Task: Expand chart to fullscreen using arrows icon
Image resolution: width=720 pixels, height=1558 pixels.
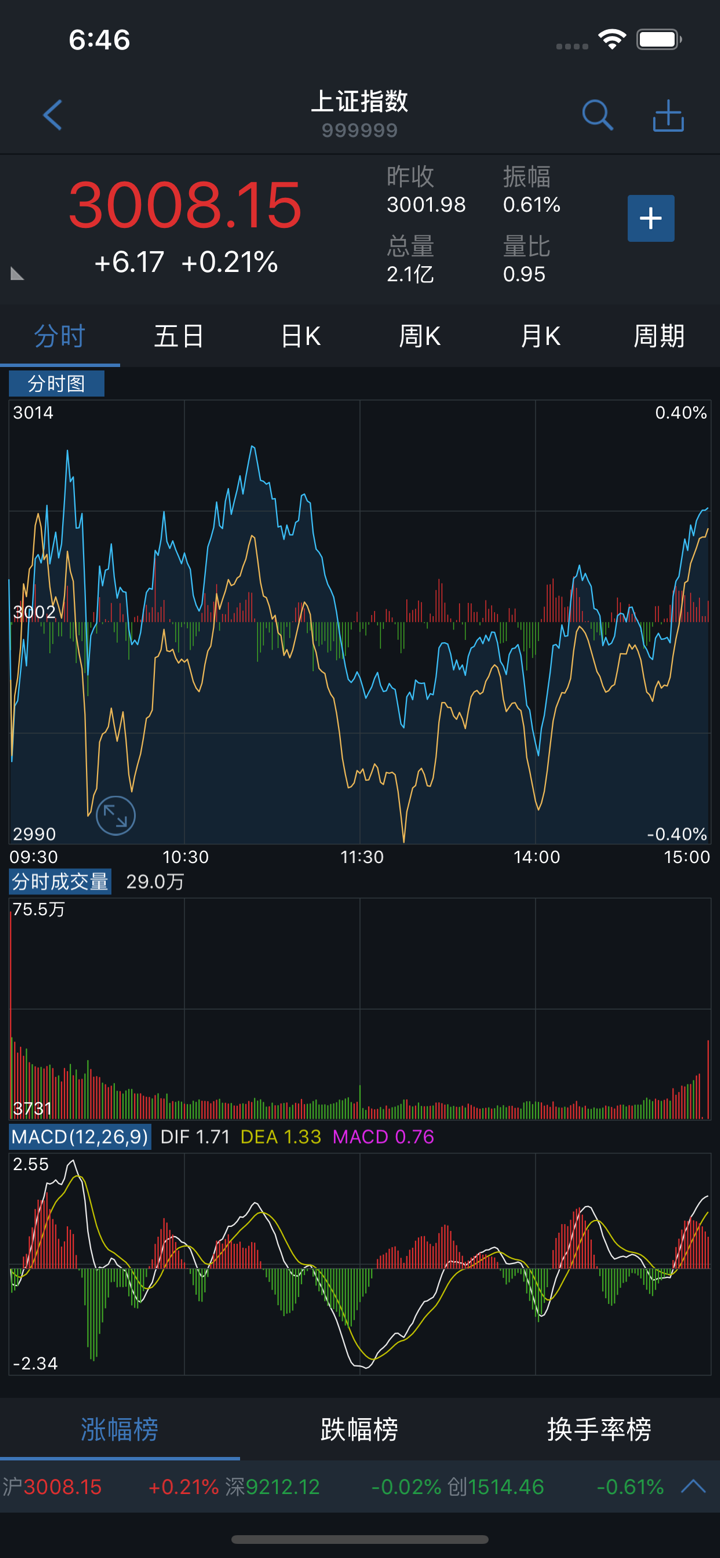Action: (116, 816)
